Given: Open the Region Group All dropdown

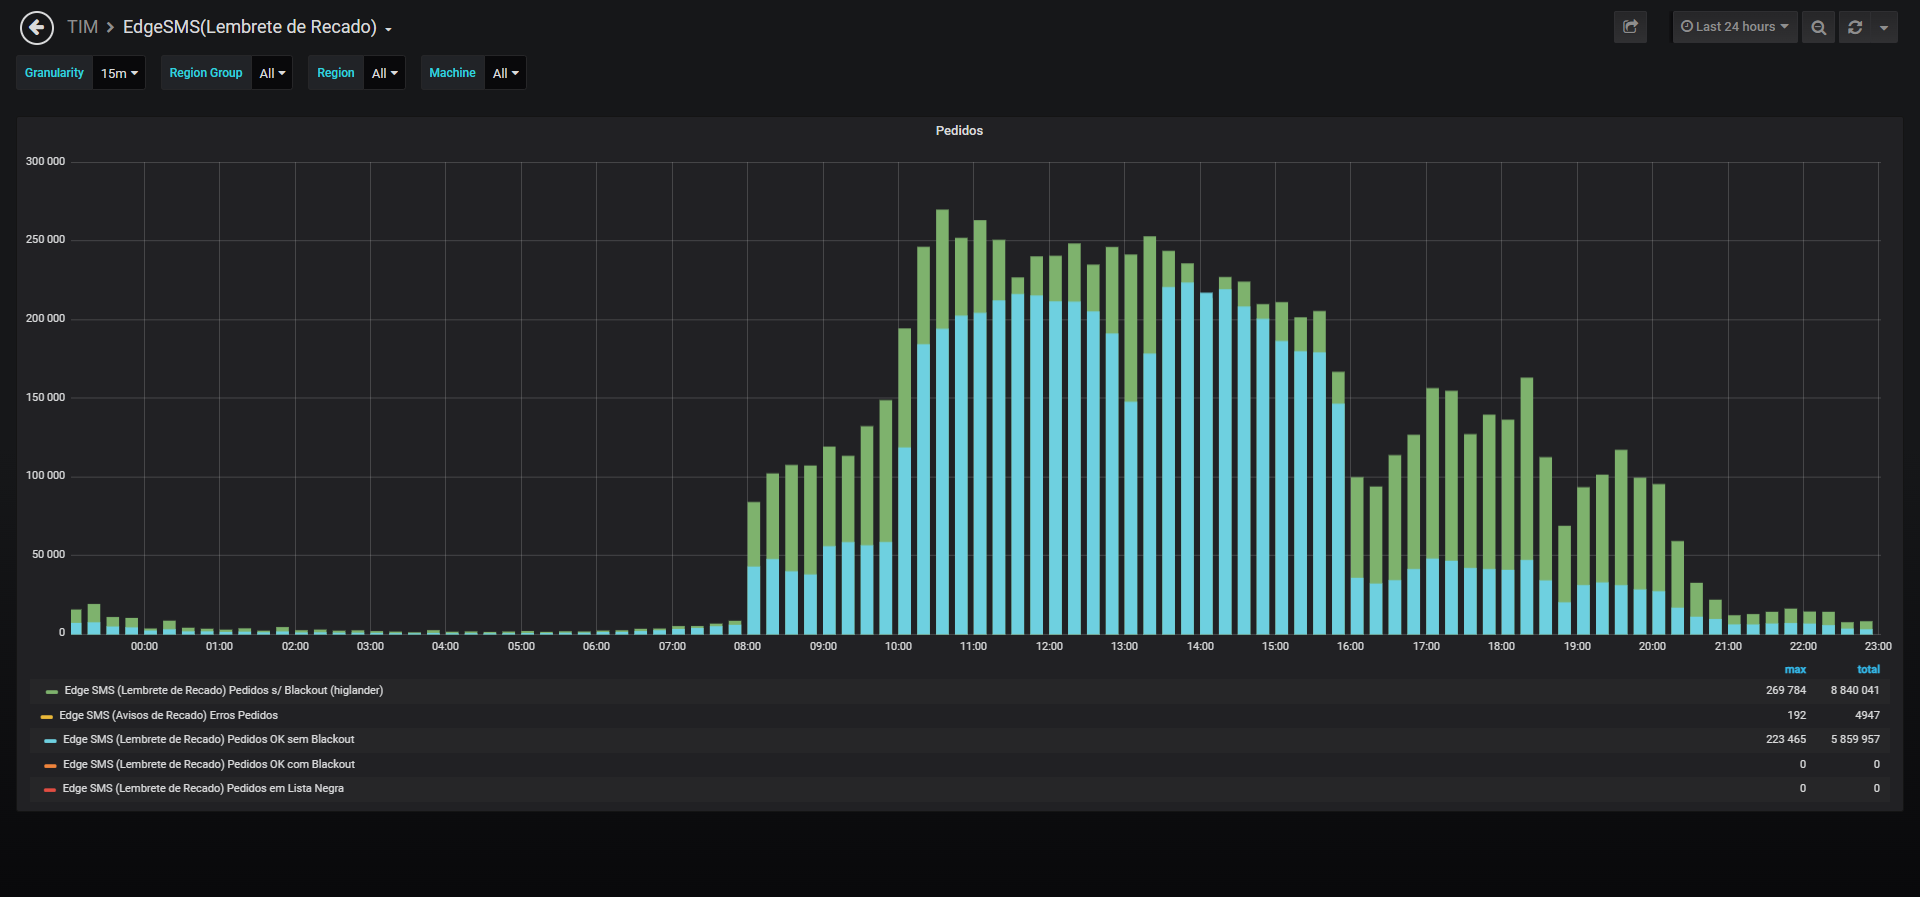Looking at the screenshot, I should (272, 73).
